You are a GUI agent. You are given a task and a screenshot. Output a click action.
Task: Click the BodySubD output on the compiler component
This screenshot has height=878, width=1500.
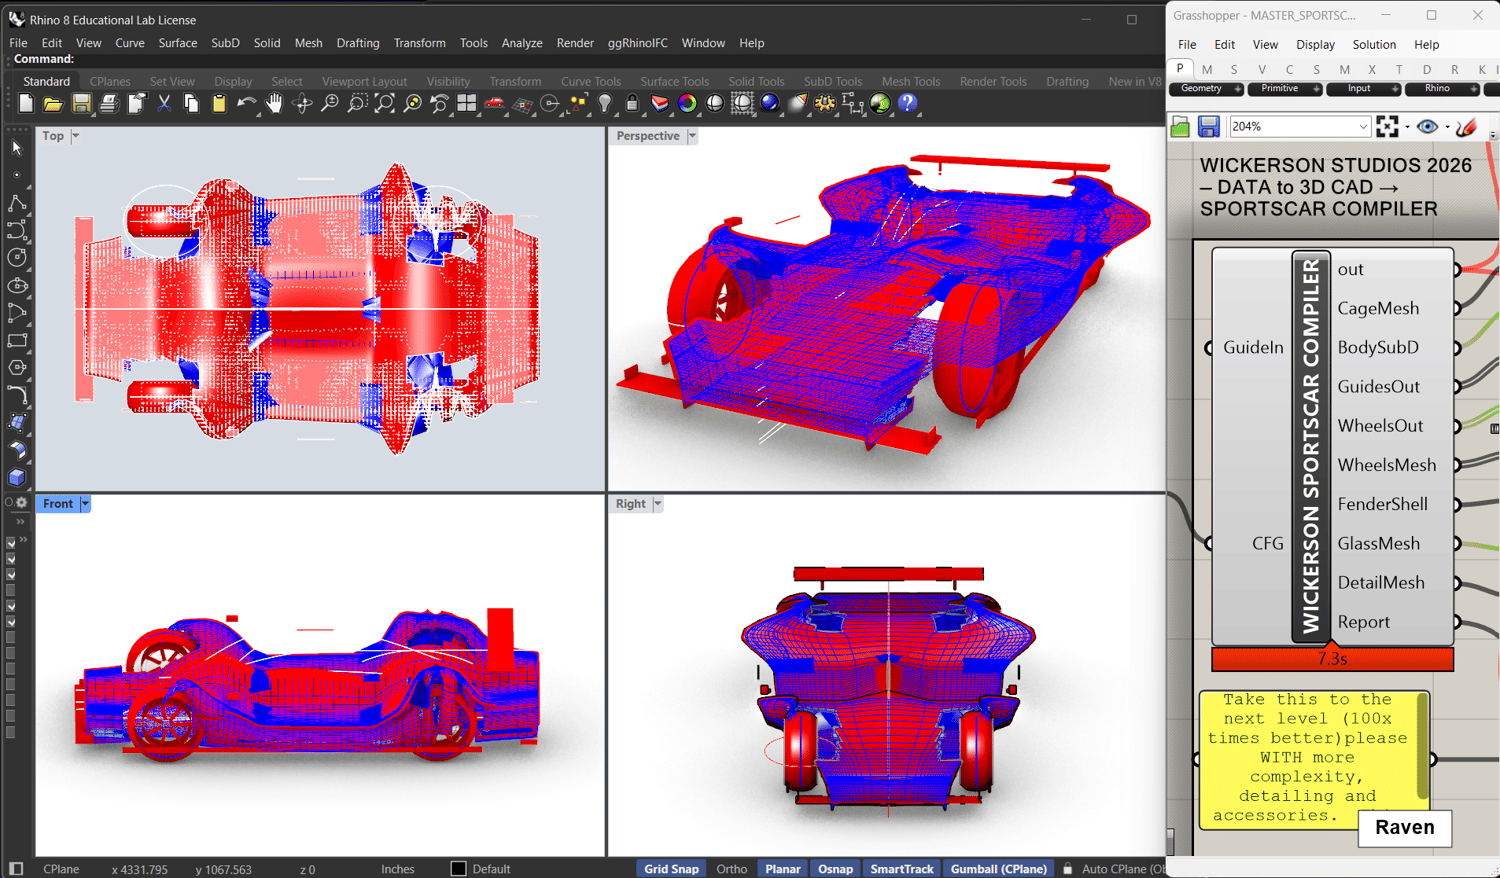(1378, 348)
